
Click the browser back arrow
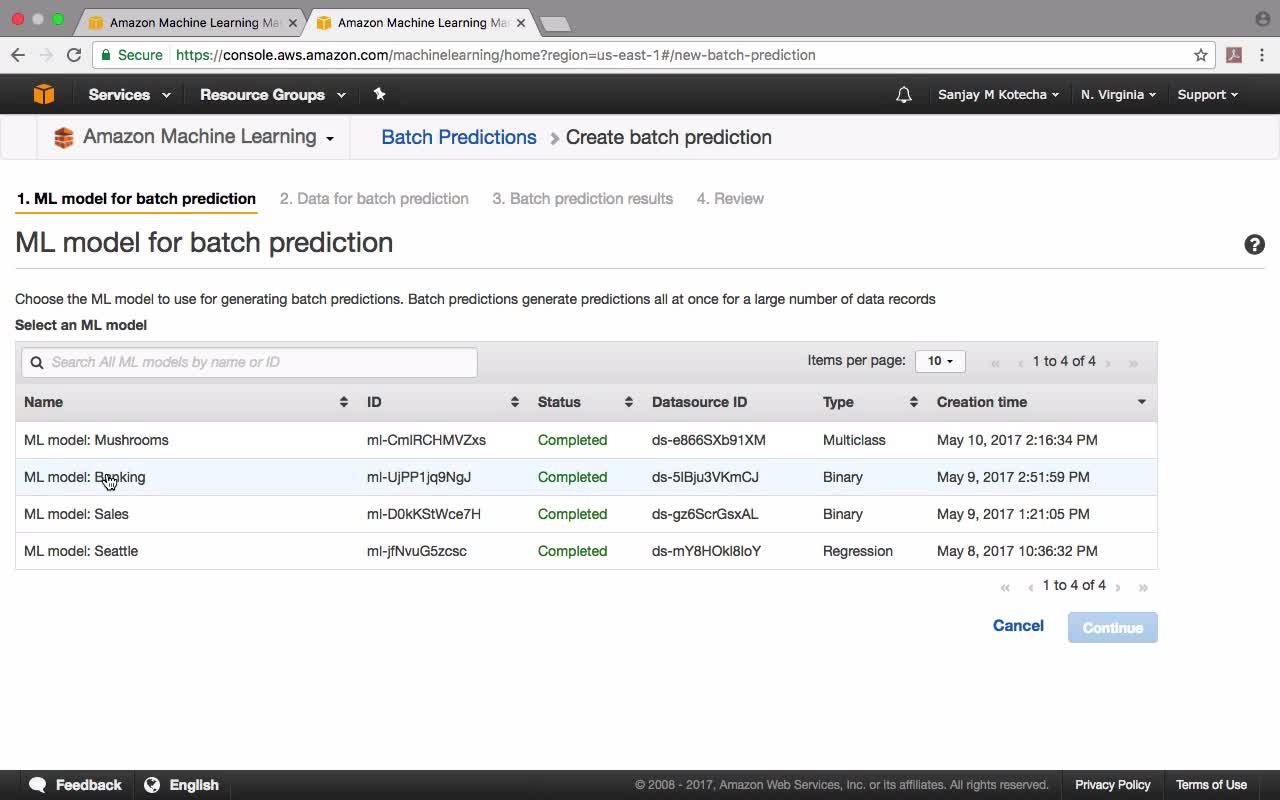coord(18,55)
